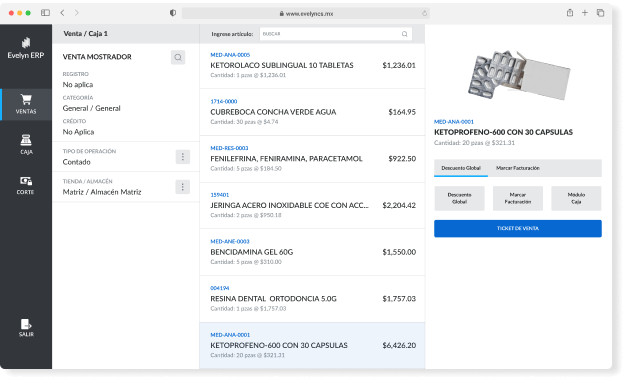The width and height of the screenshot is (626, 381).
Task: Open the Corte cash-cut section
Action: 26,185
